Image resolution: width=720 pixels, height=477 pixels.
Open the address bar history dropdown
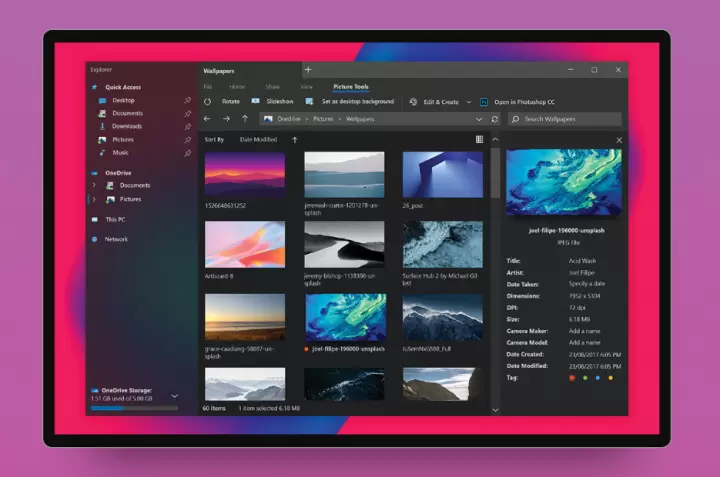pos(479,119)
